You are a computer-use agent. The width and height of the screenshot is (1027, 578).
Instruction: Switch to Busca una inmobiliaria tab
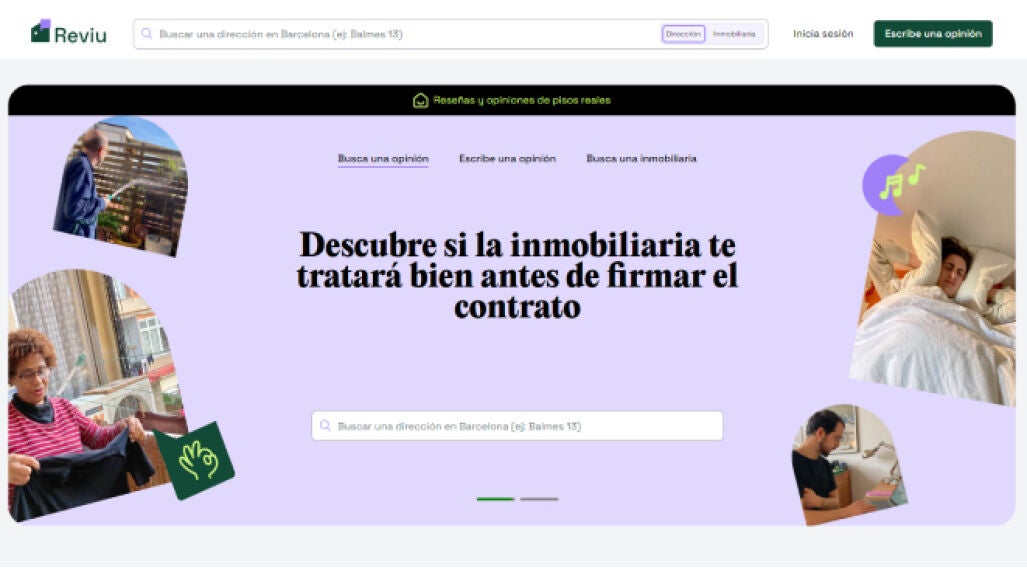[641, 159]
